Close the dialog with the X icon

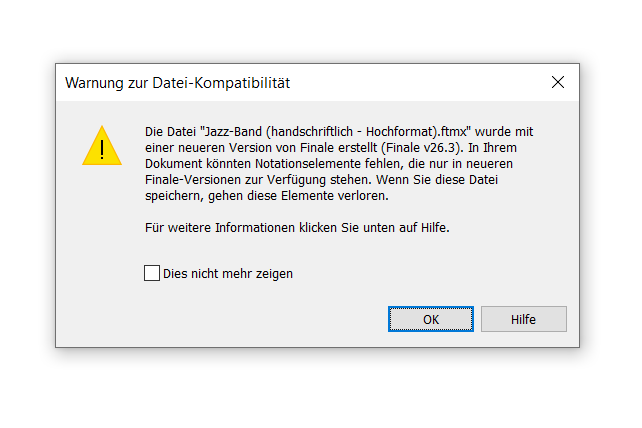click(558, 82)
